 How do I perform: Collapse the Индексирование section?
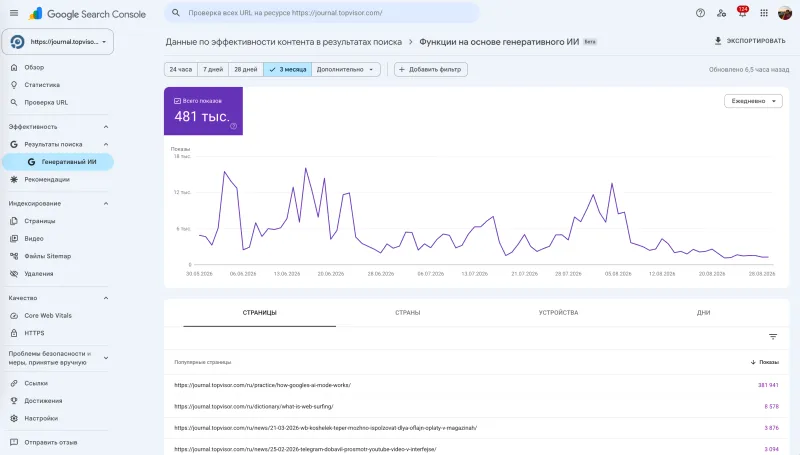coord(106,204)
